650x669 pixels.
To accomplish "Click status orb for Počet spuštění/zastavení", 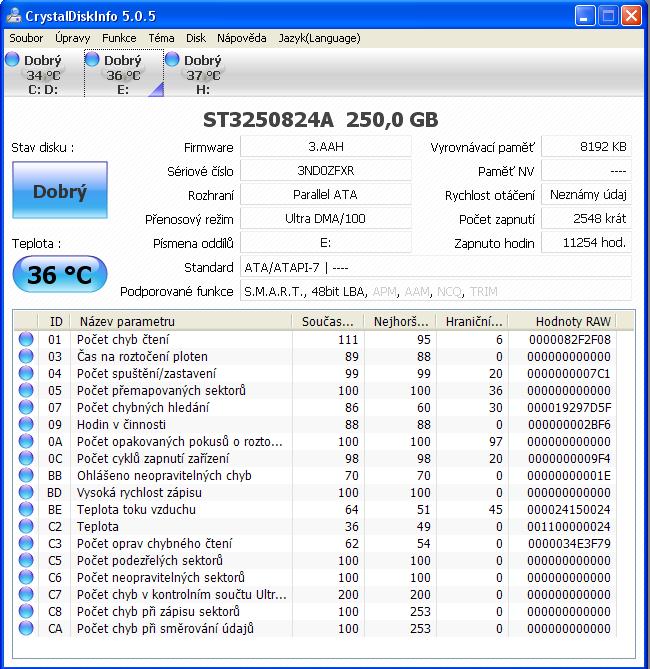I will point(26,373).
